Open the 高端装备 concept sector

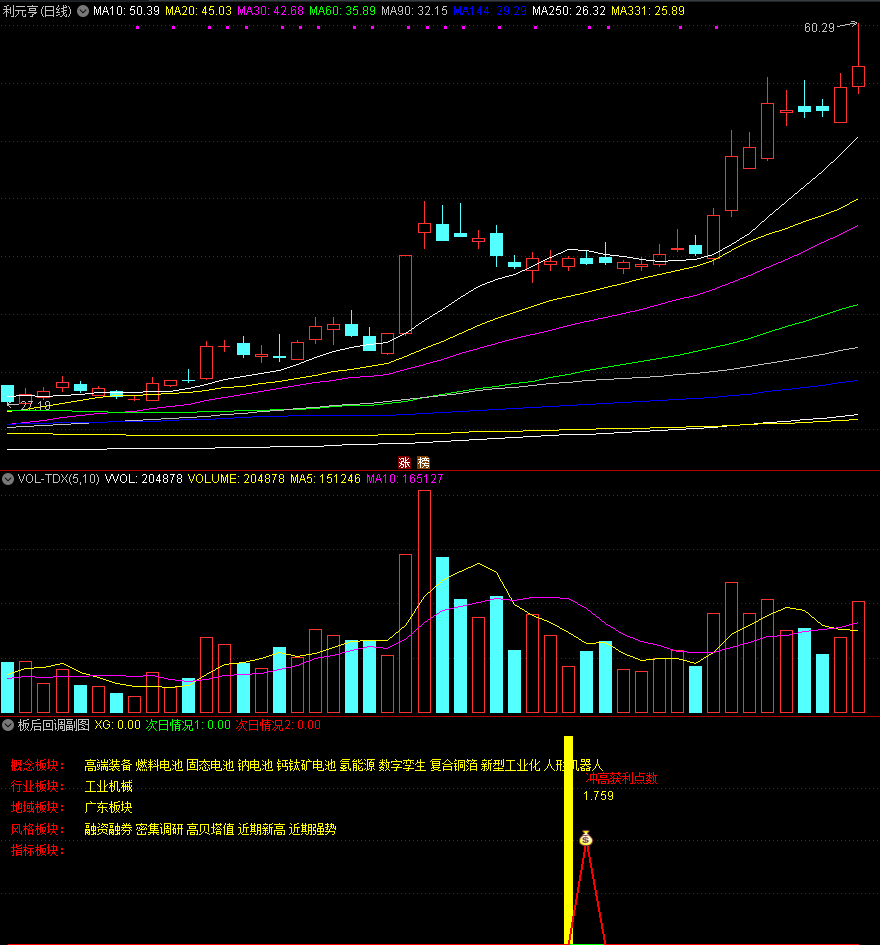[108, 766]
